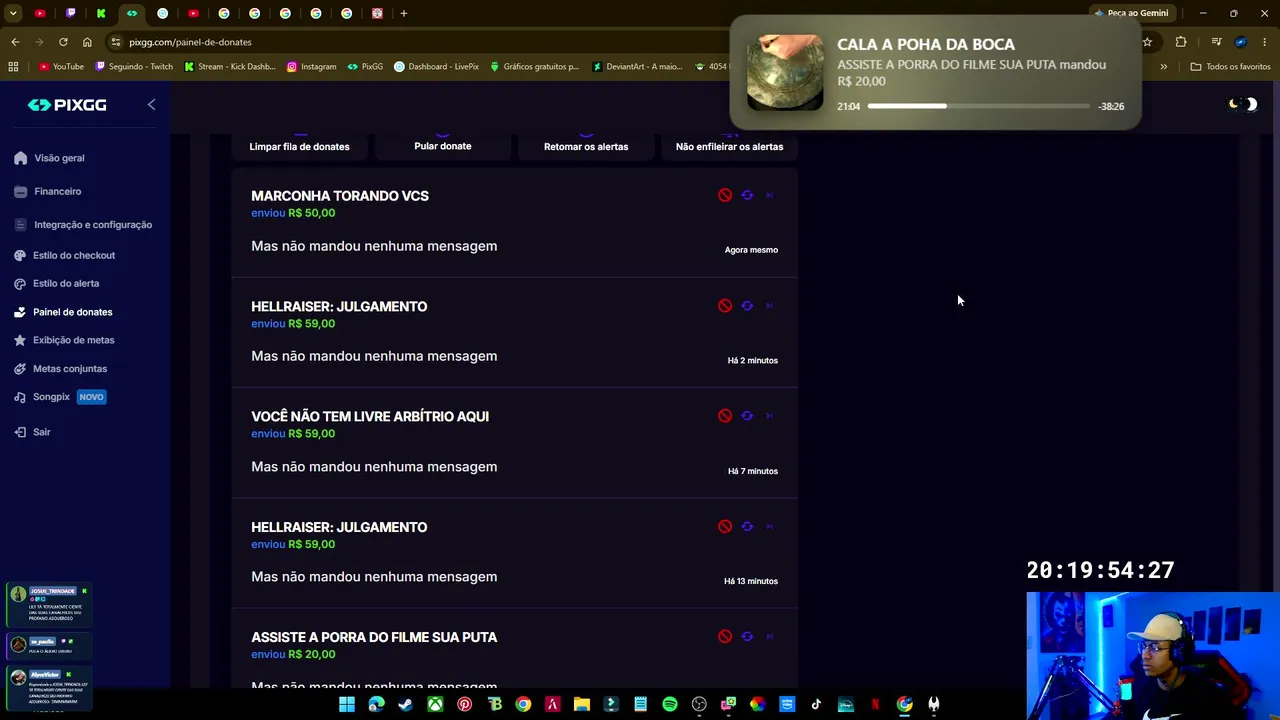Replay the ASSISTE A PORRA DO FILME alert
Screen dimensions: 1280x720
747,636
